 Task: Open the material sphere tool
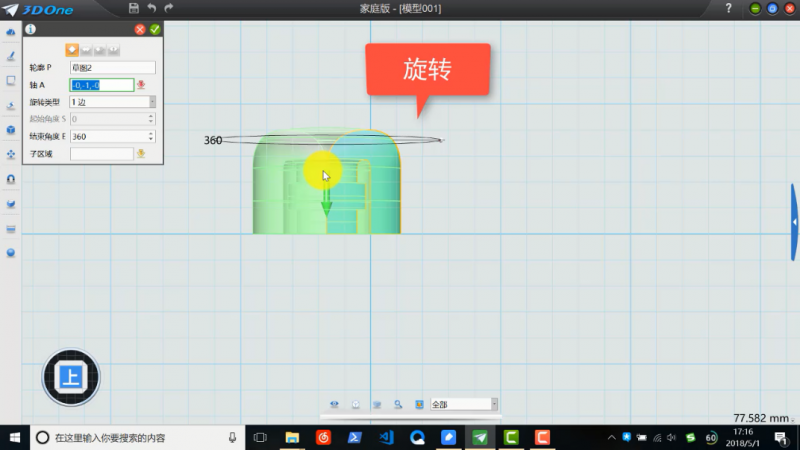pos(11,253)
